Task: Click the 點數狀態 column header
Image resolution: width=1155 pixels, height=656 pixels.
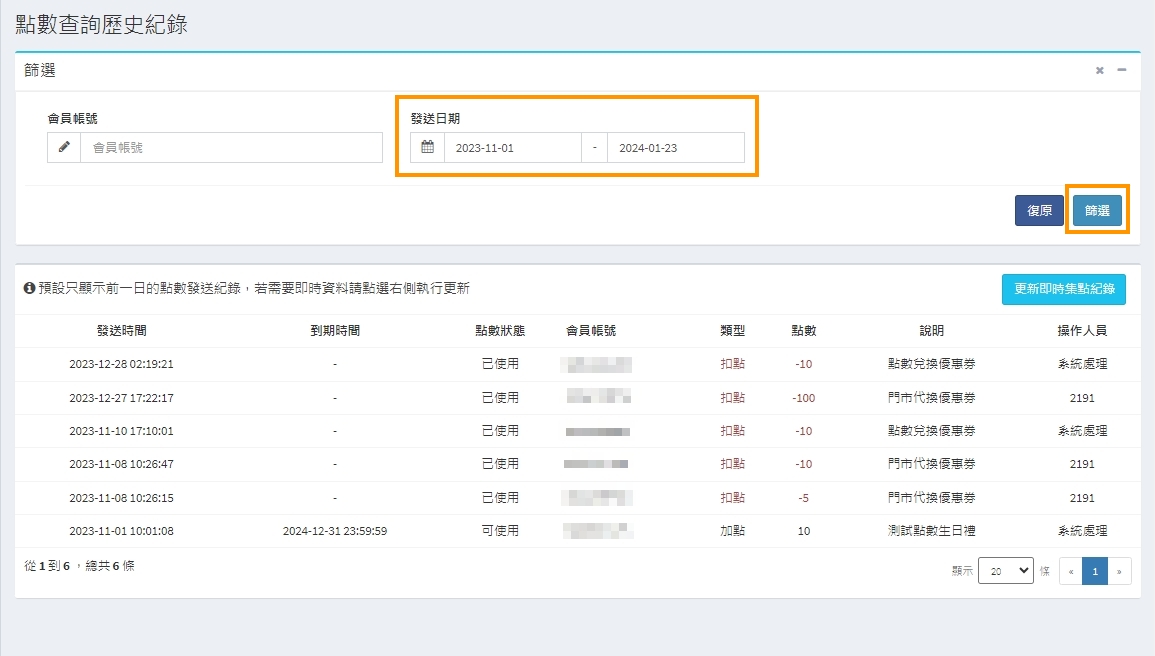Action: pyautogui.click(x=500, y=331)
